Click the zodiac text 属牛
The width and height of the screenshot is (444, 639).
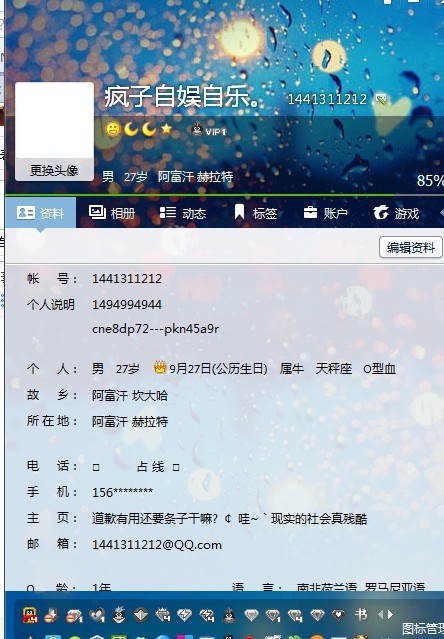coord(292,369)
